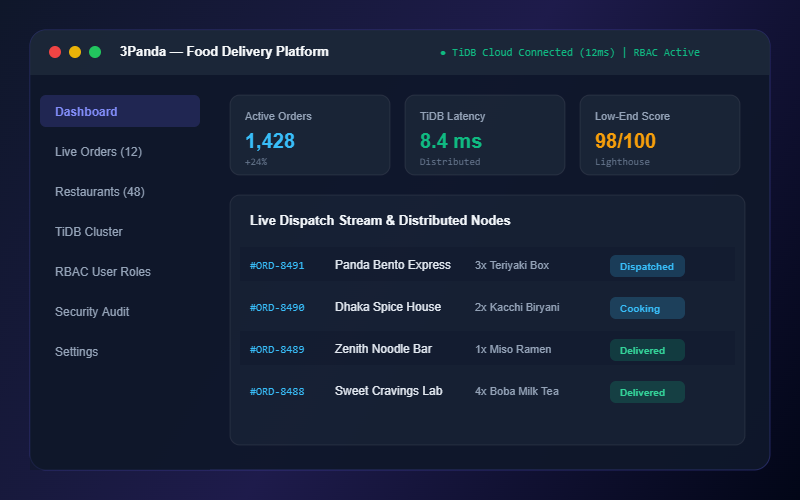Image resolution: width=800 pixels, height=500 pixels.
Task: Click the Lighthouse label under score
Action: click(x=622, y=162)
